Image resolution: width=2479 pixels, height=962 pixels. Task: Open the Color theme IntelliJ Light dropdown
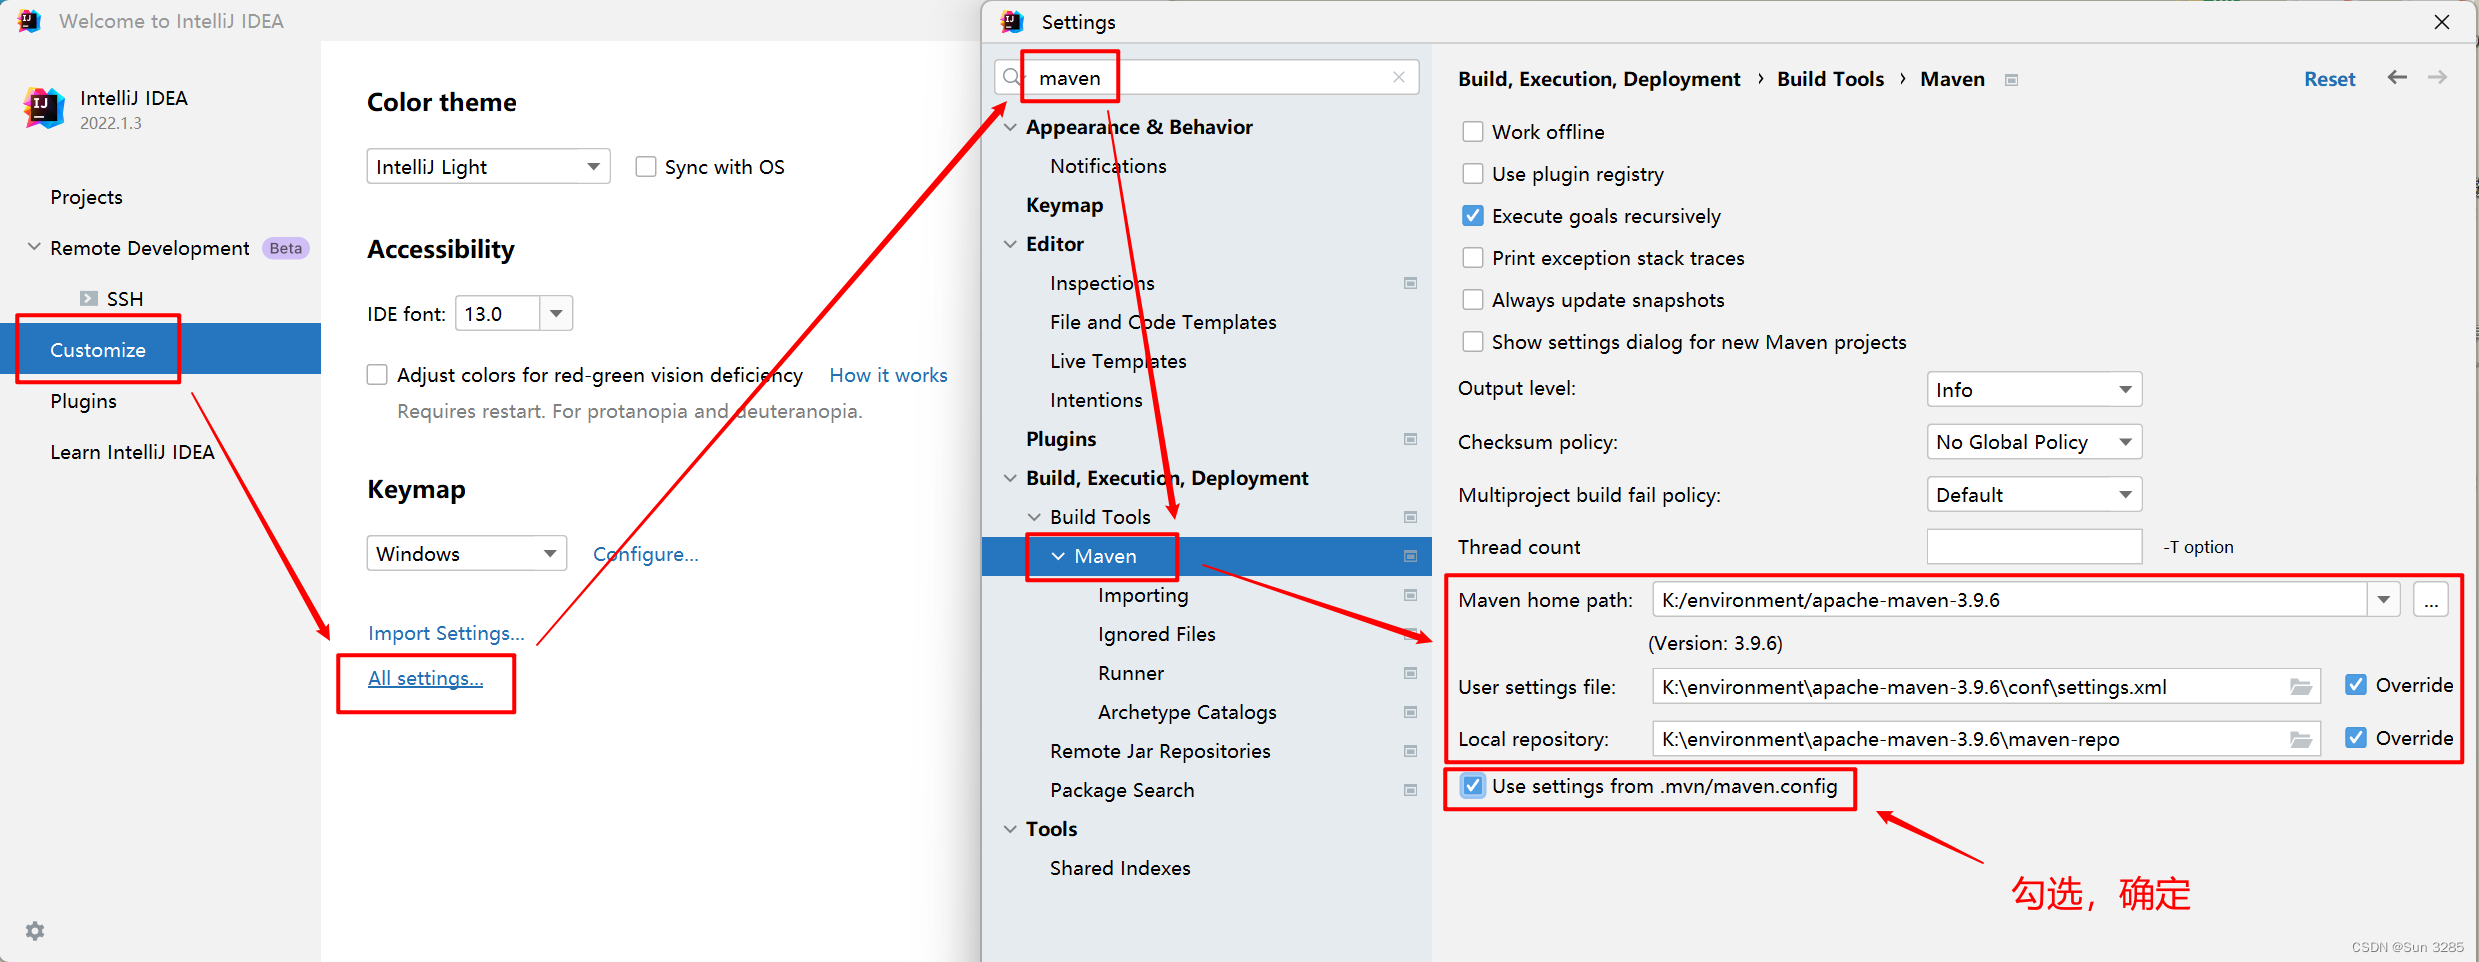pyautogui.click(x=488, y=166)
